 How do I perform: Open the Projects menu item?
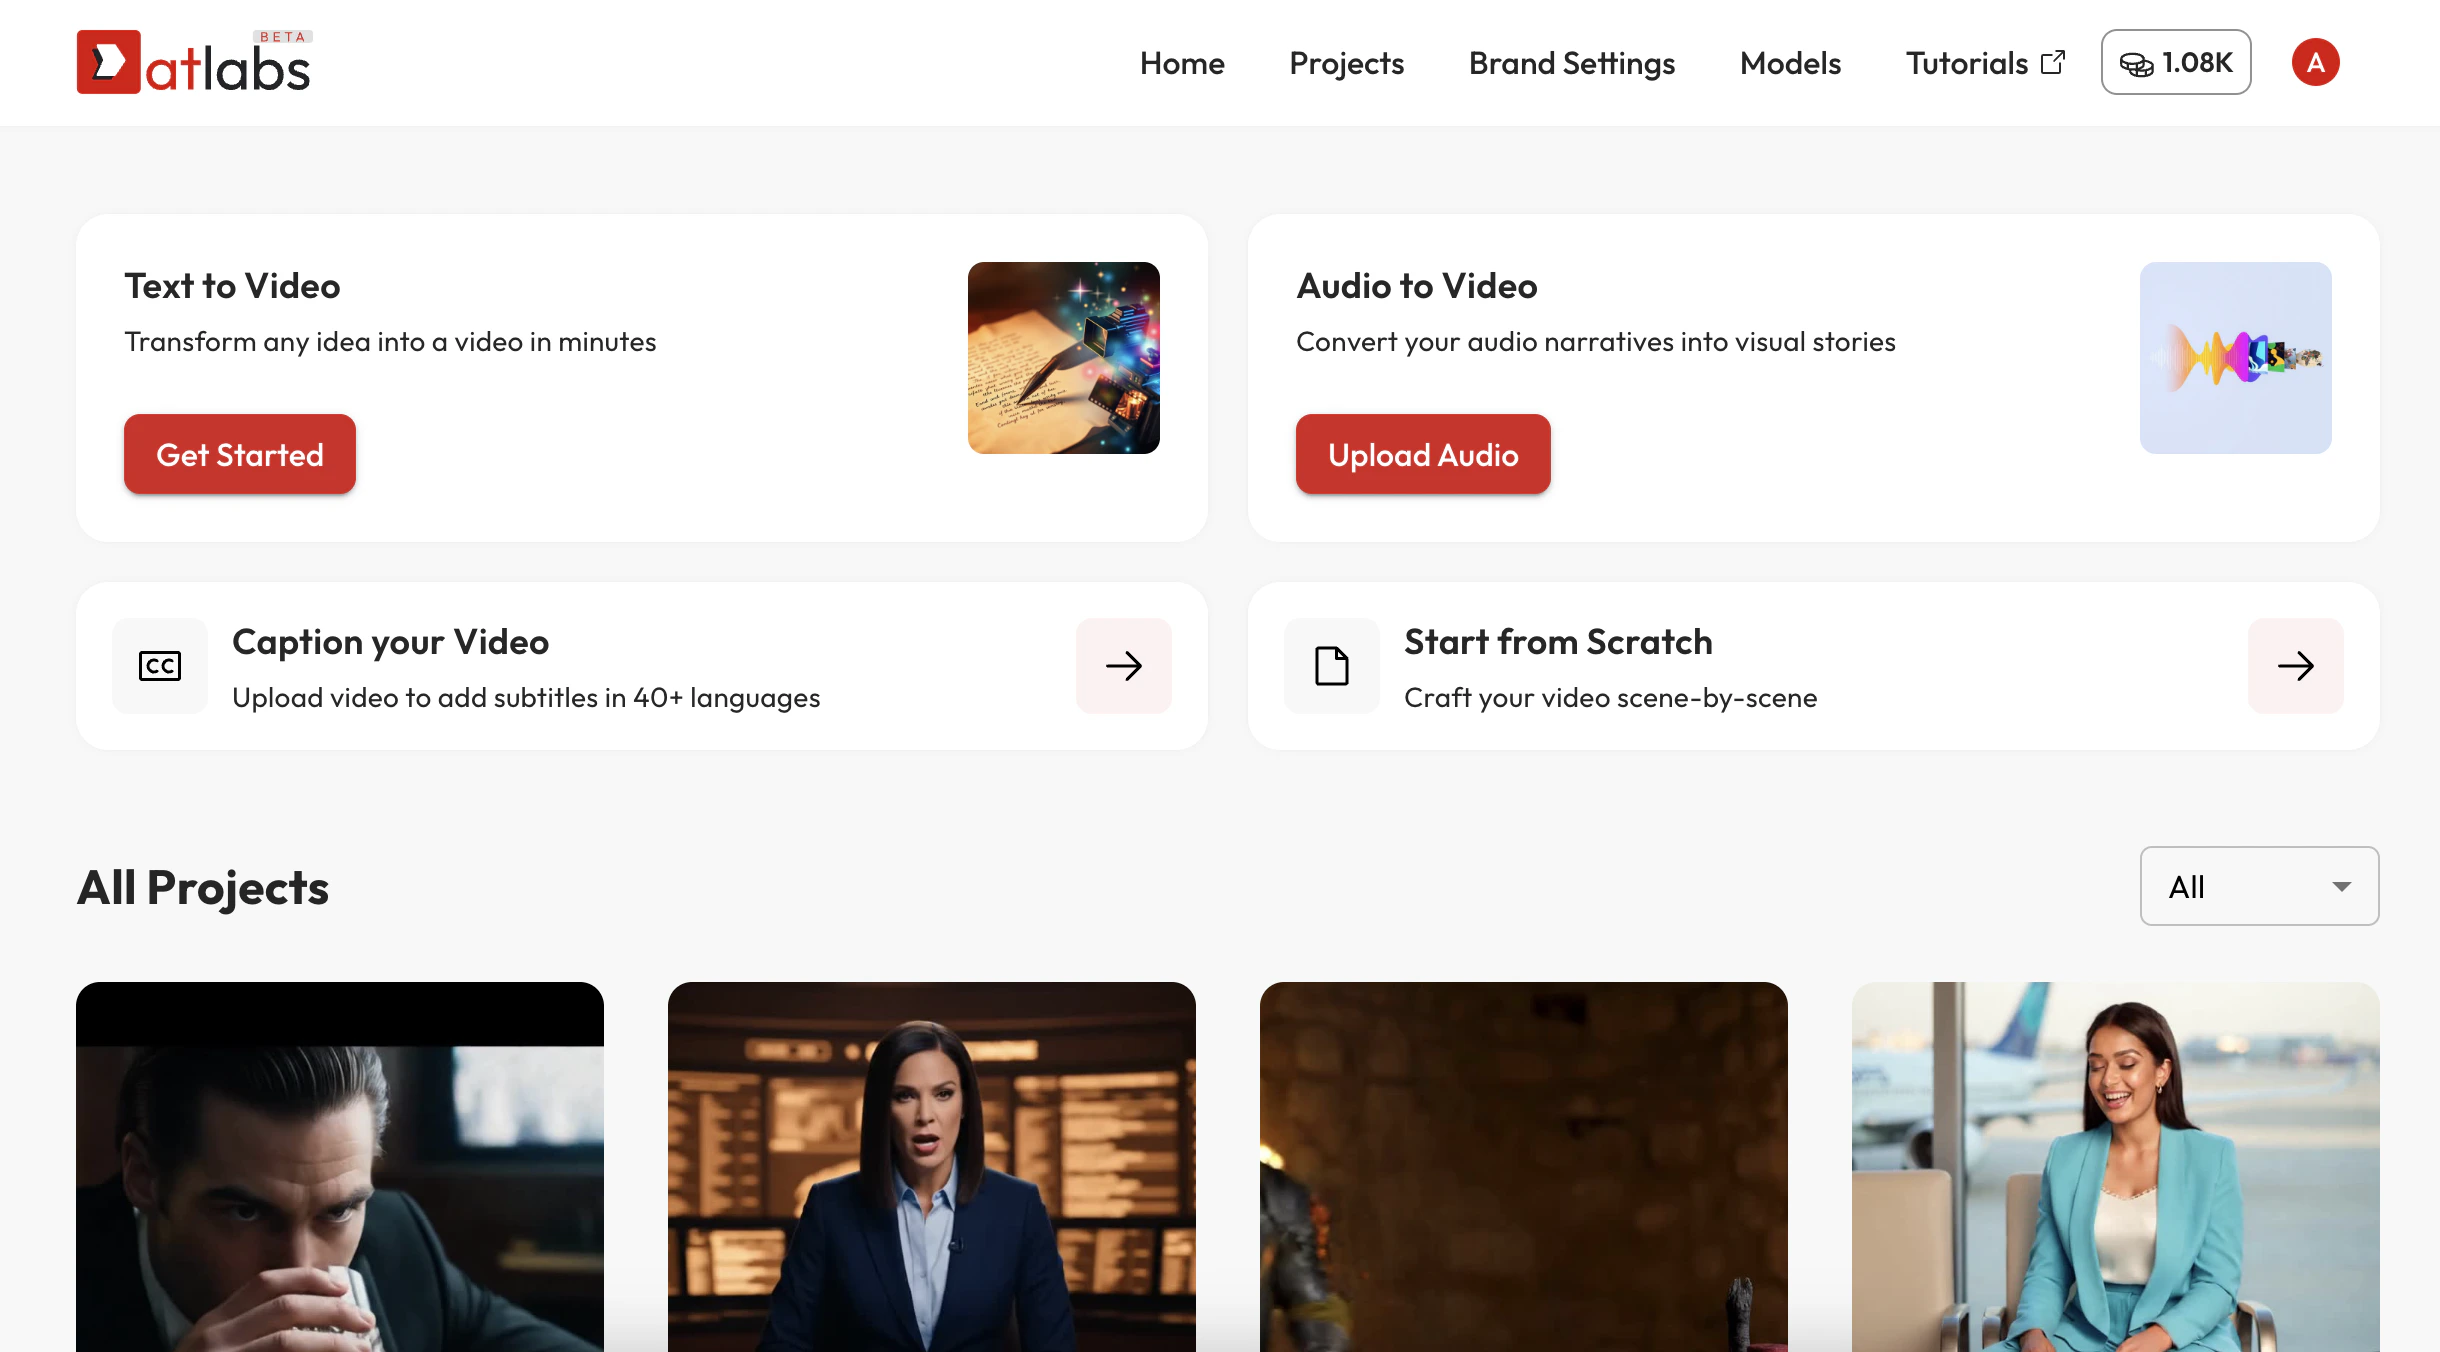click(1346, 63)
